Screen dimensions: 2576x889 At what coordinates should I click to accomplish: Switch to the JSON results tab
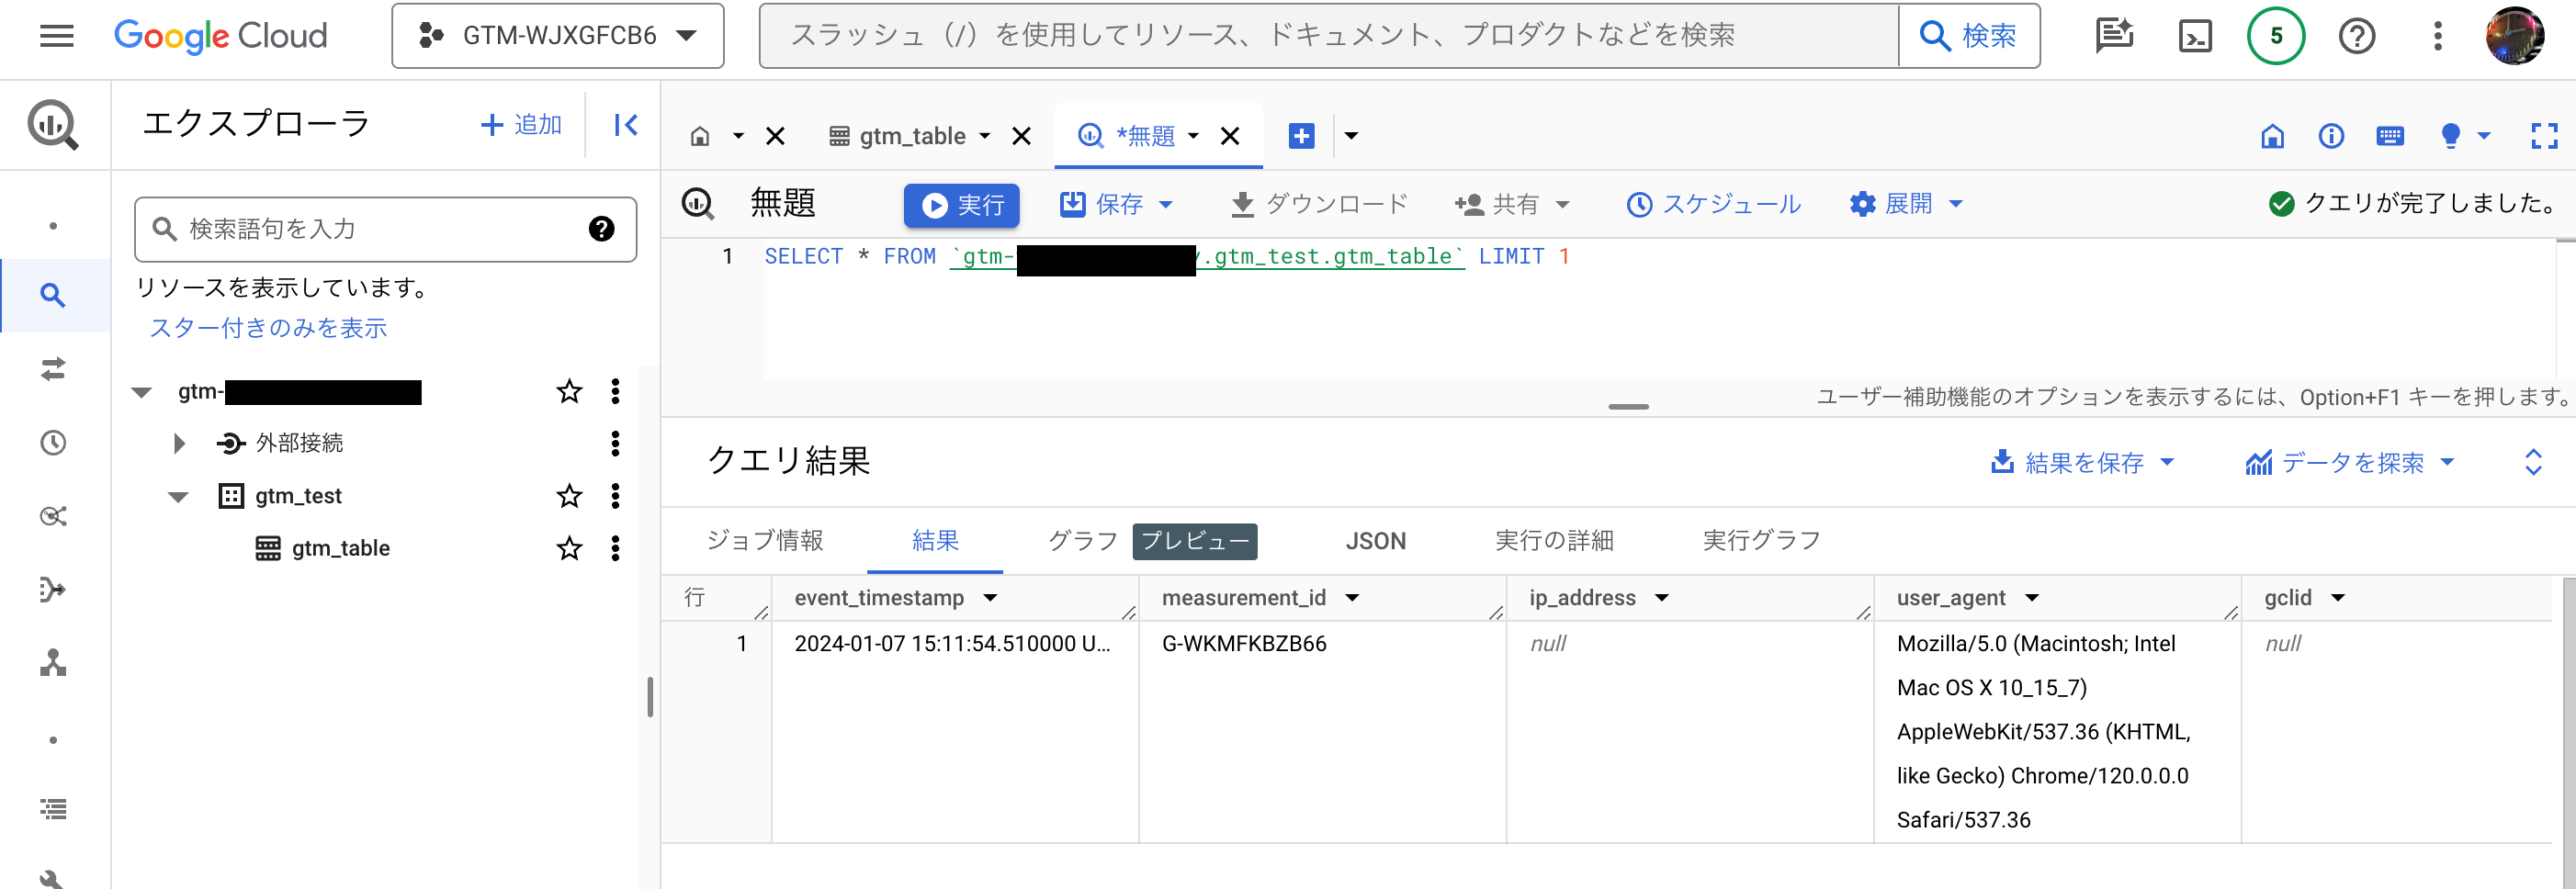tap(1375, 541)
